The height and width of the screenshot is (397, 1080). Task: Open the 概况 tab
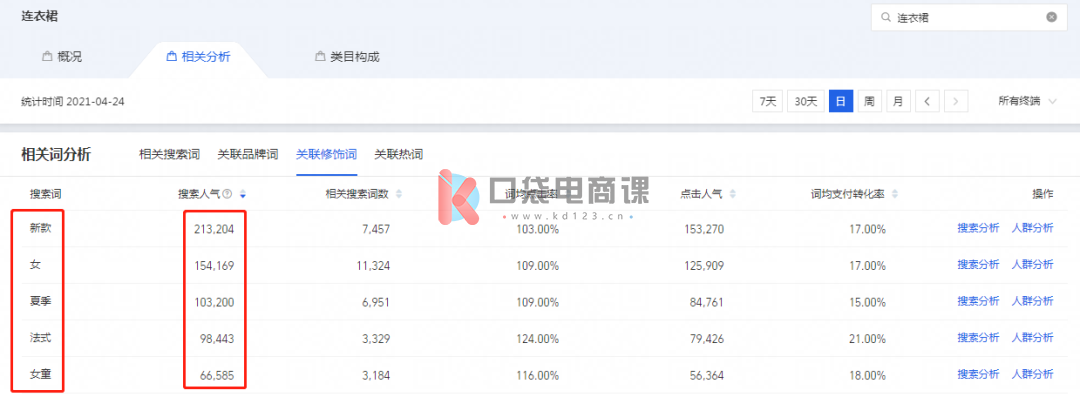(63, 57)
